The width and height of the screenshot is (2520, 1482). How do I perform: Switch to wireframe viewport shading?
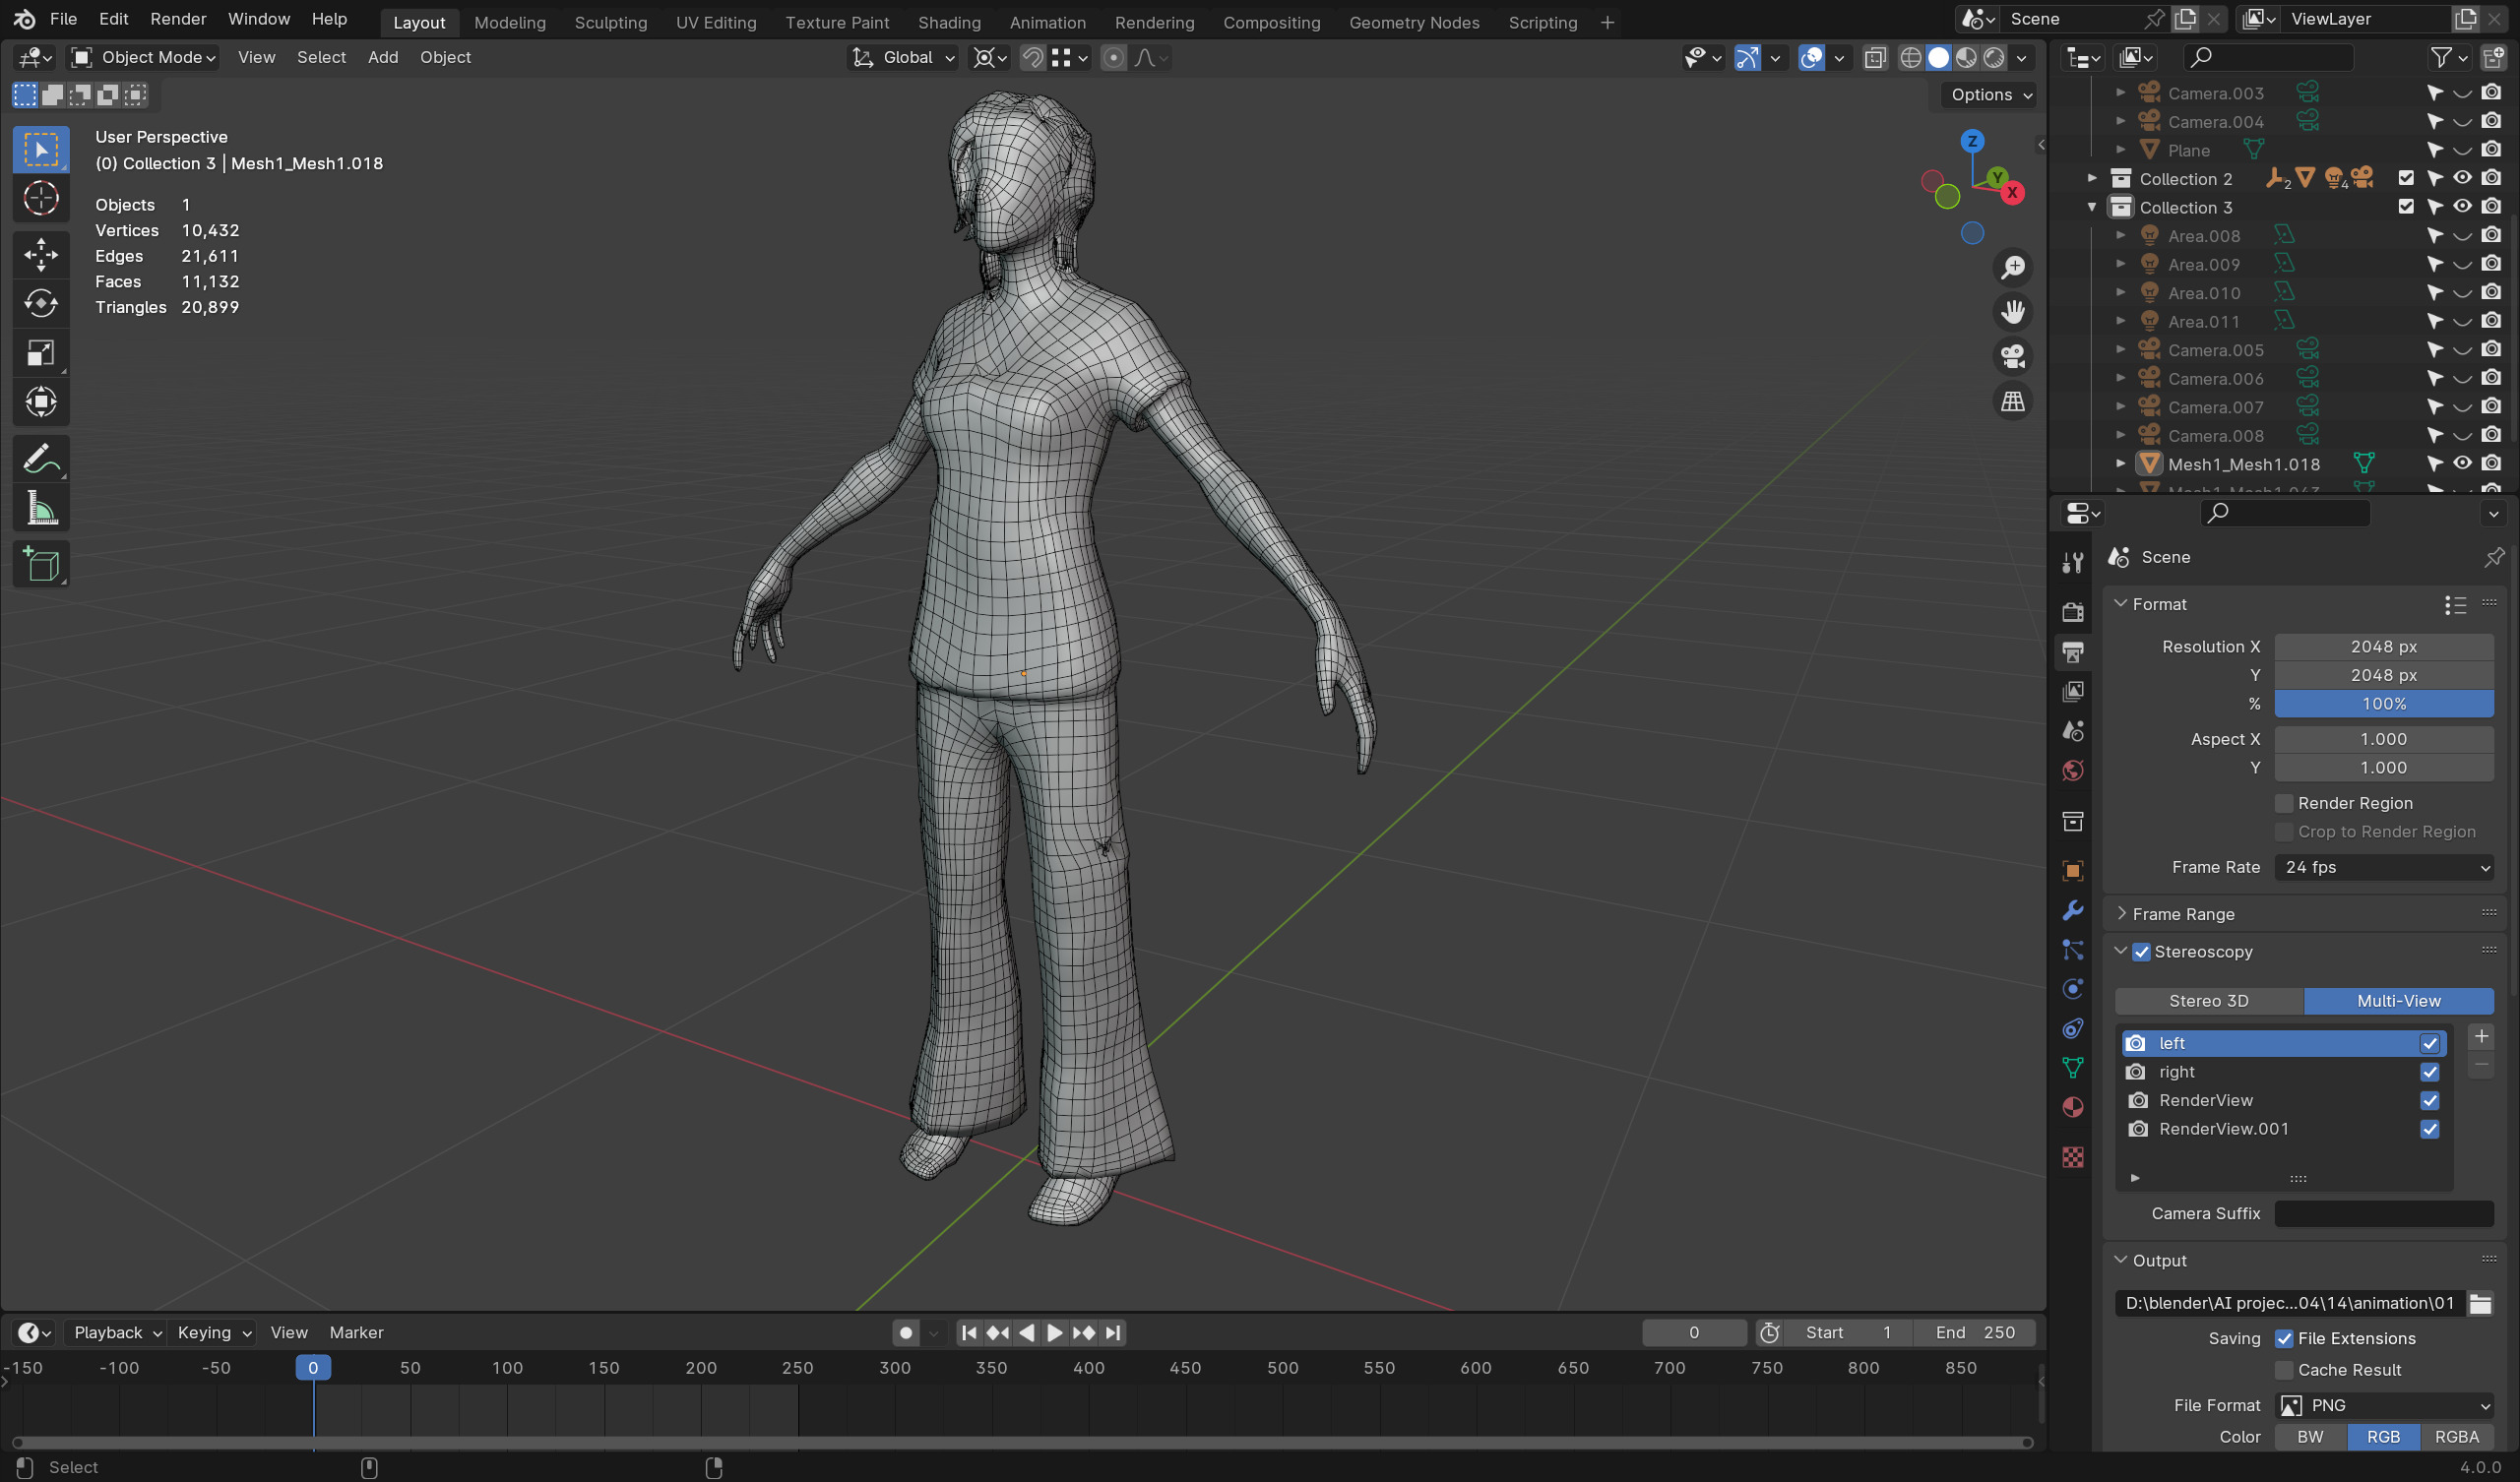tap(1910, 58)
